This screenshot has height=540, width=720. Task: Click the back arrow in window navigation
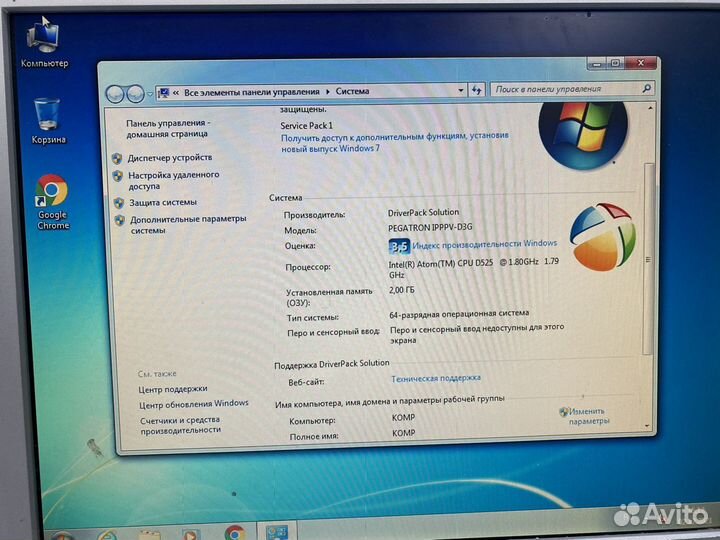[x=114, y=93]
